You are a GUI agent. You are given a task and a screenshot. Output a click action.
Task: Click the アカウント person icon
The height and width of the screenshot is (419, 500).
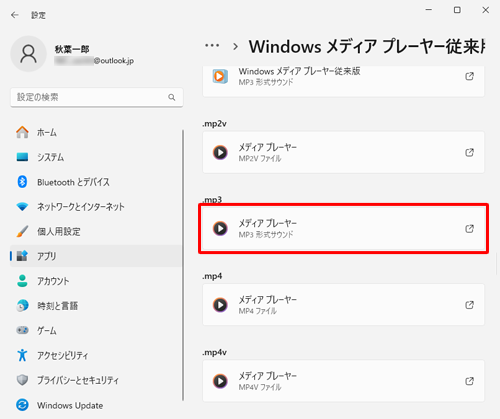(x=22, y=281)
